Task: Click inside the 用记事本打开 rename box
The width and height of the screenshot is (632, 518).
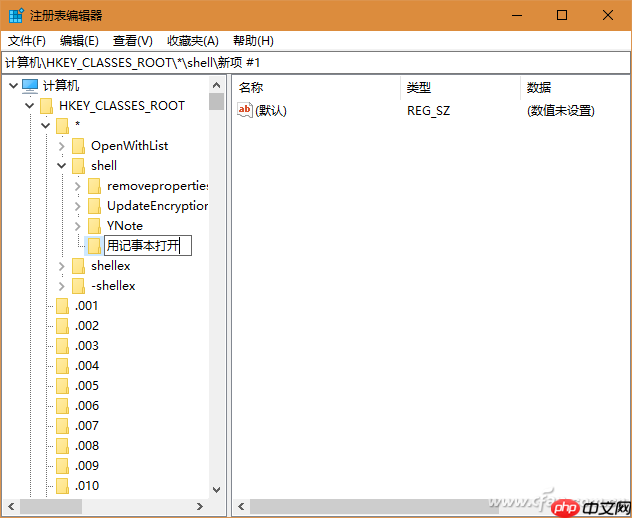Action: tap(148, 245)
